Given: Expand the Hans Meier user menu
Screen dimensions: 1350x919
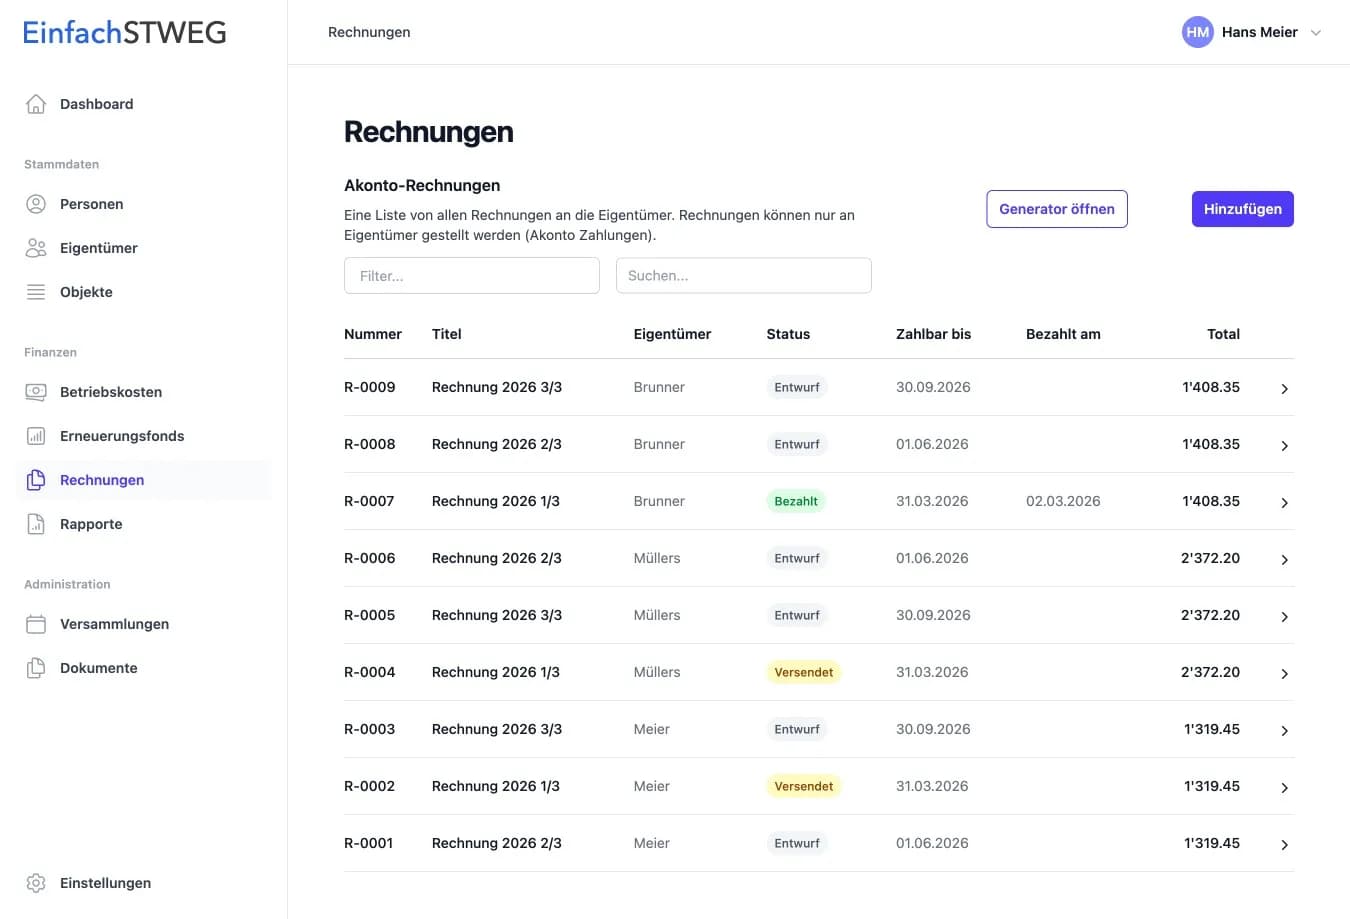Looking at the screenshot, I should tap(1315, 33).
